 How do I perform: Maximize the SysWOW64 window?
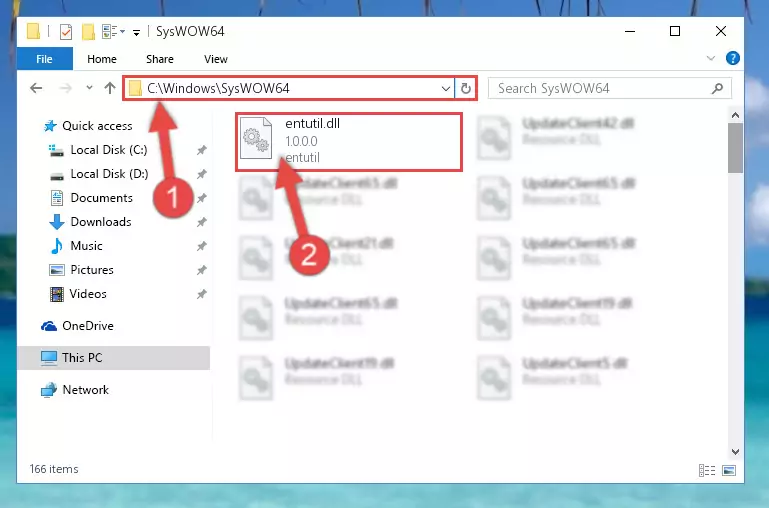point(675,31)
